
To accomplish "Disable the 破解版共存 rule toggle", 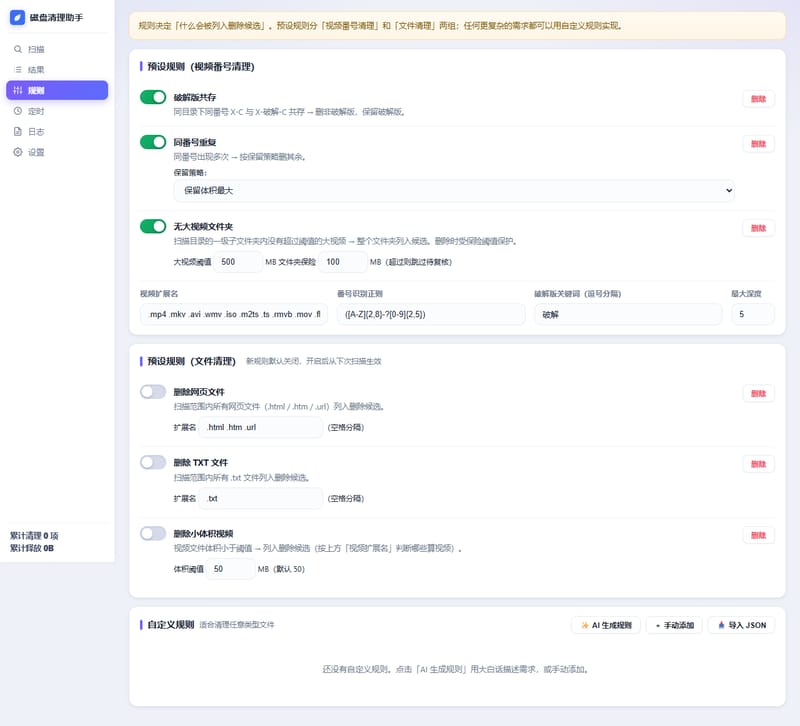I will coord(153,97).
